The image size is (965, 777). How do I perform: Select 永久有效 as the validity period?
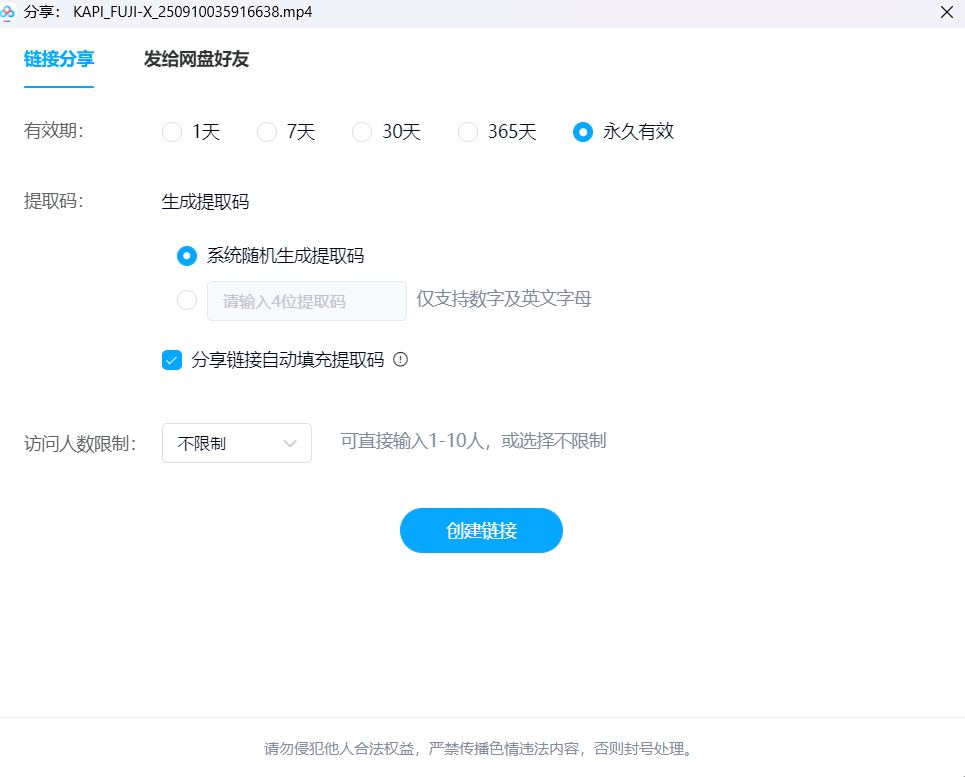pyautogui.click(x=583, y=132)
